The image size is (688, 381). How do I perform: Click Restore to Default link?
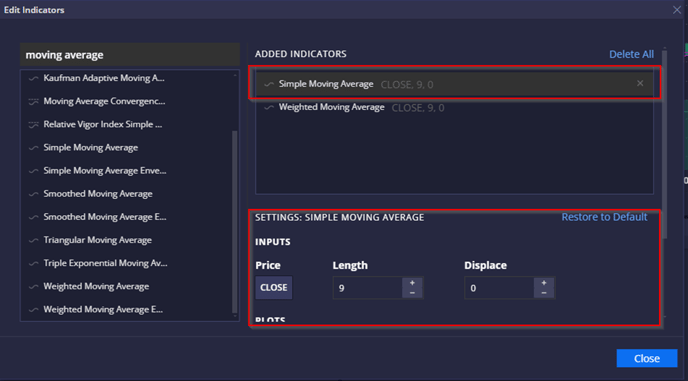[x=604, y=217]
